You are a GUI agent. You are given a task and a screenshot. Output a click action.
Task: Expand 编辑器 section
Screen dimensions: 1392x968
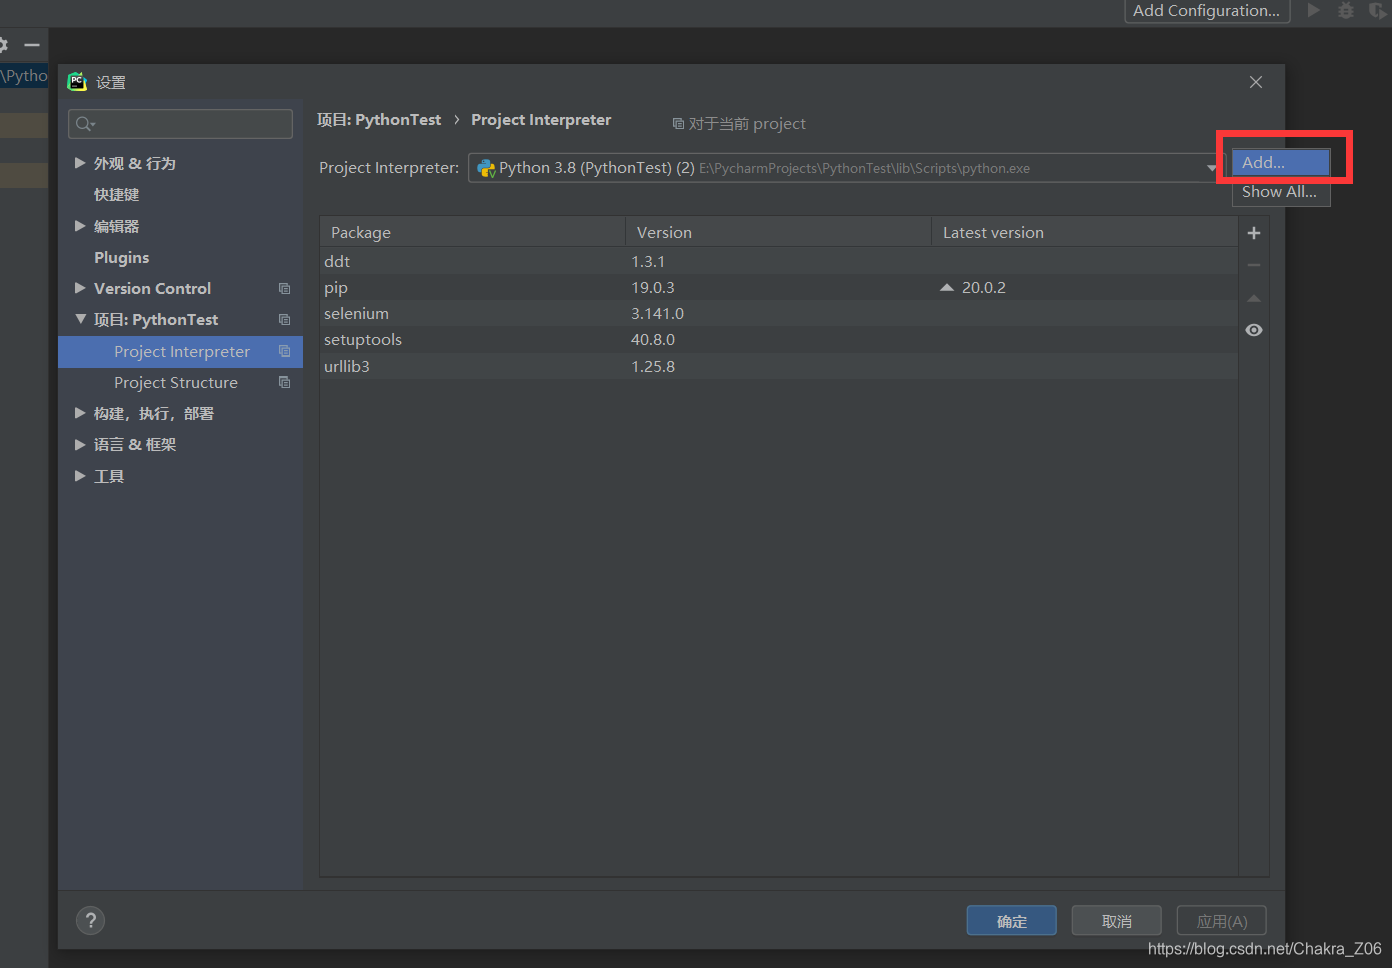coord(80,226)
